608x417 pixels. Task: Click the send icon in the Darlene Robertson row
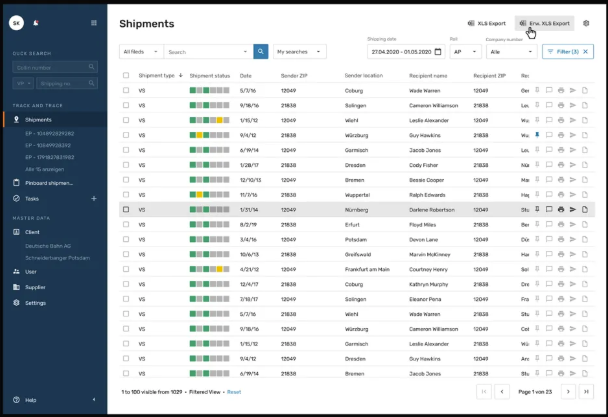pyautogui.click(x=573, y=209)
